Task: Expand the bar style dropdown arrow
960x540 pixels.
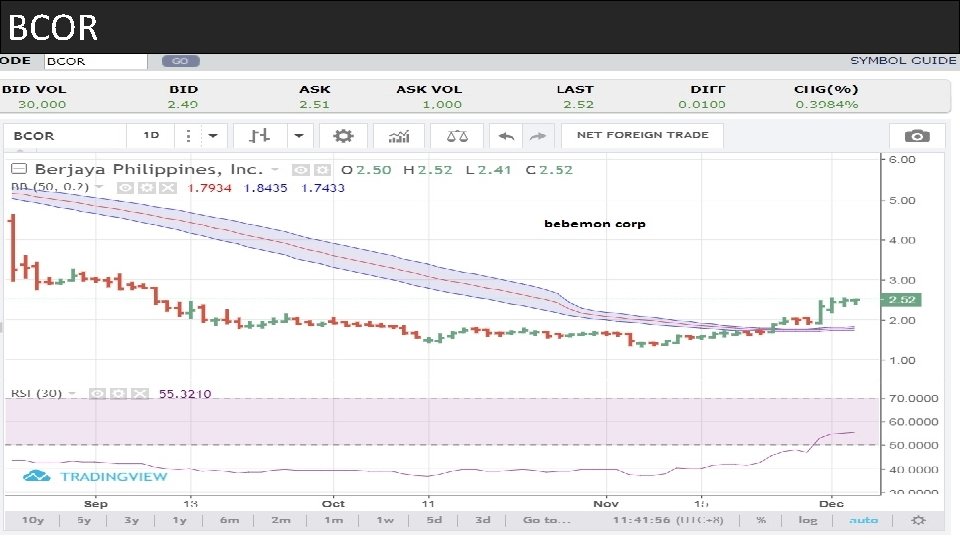Action: click(299, 136)
